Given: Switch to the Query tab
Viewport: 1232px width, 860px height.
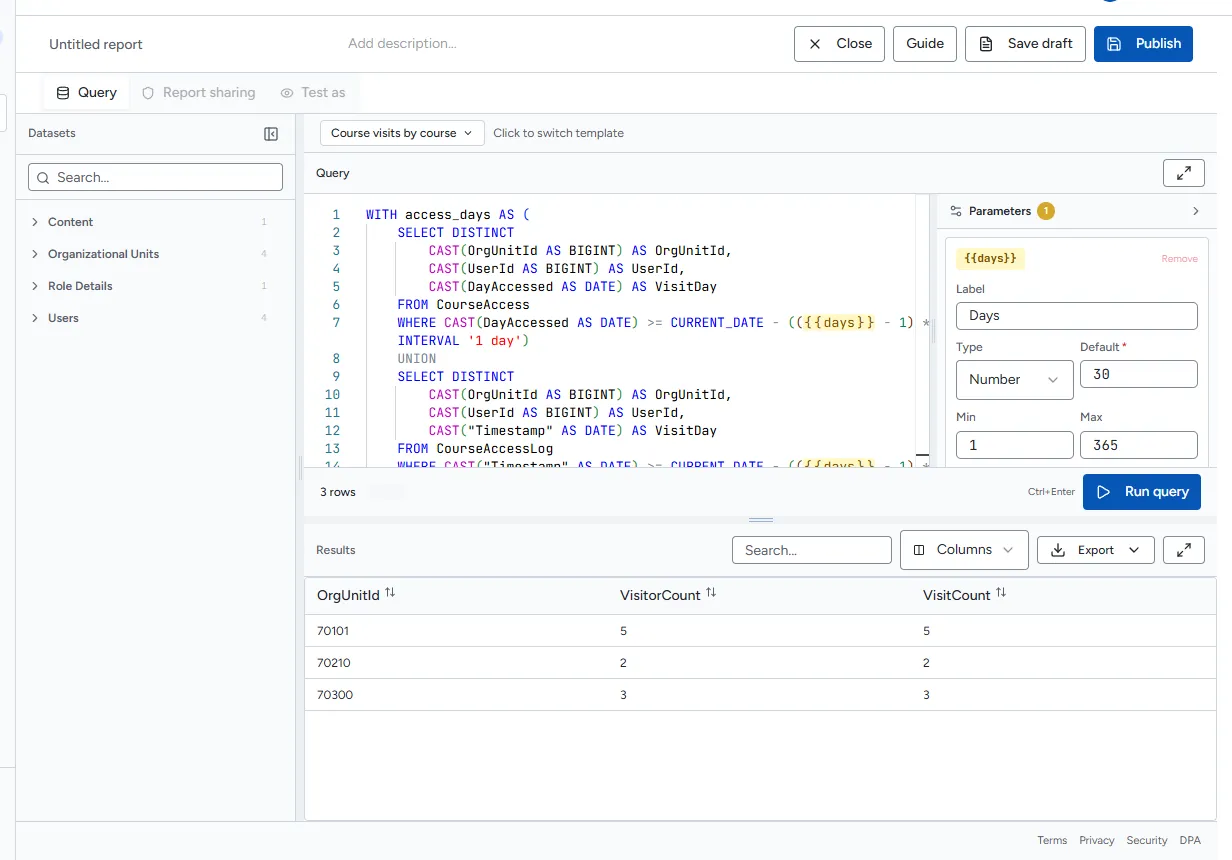Looking at the screenshot, I should pyautogui.click(x=86, y=93).
